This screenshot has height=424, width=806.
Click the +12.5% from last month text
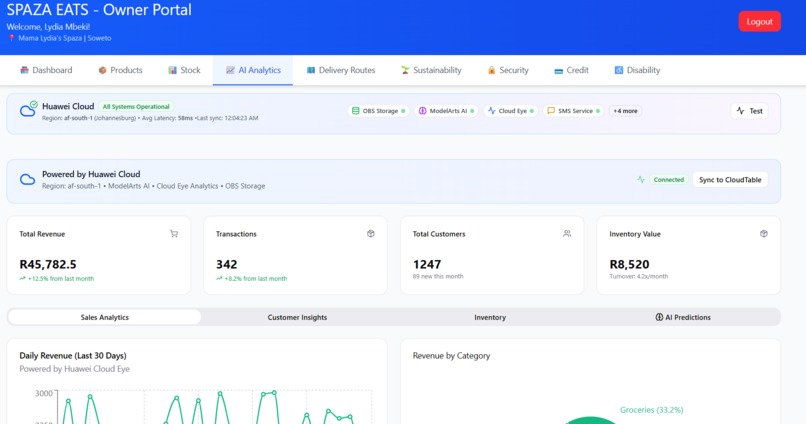[61, 279]
